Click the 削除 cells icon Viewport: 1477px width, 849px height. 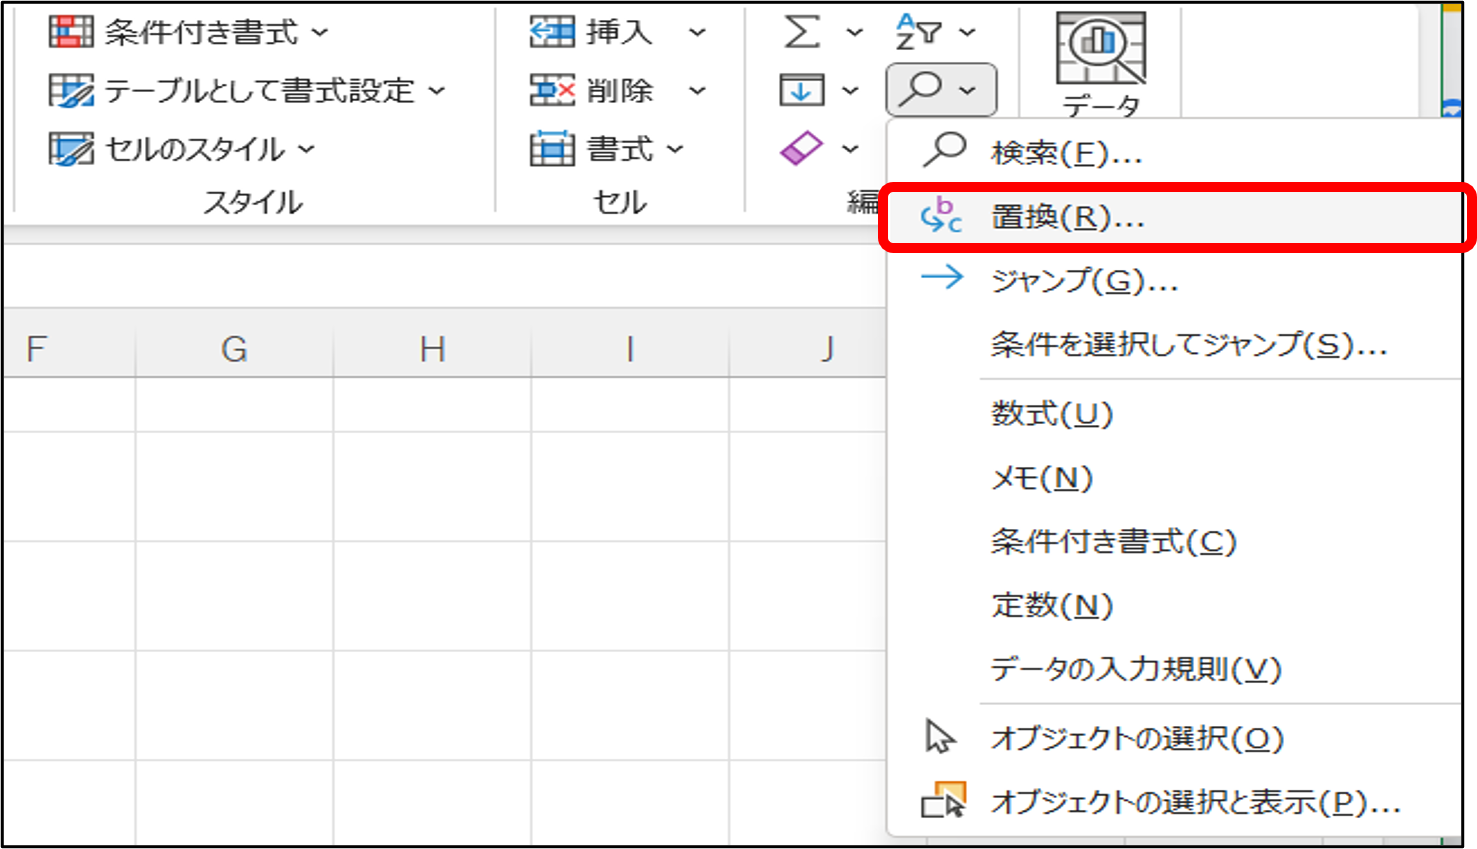[552, 91]
